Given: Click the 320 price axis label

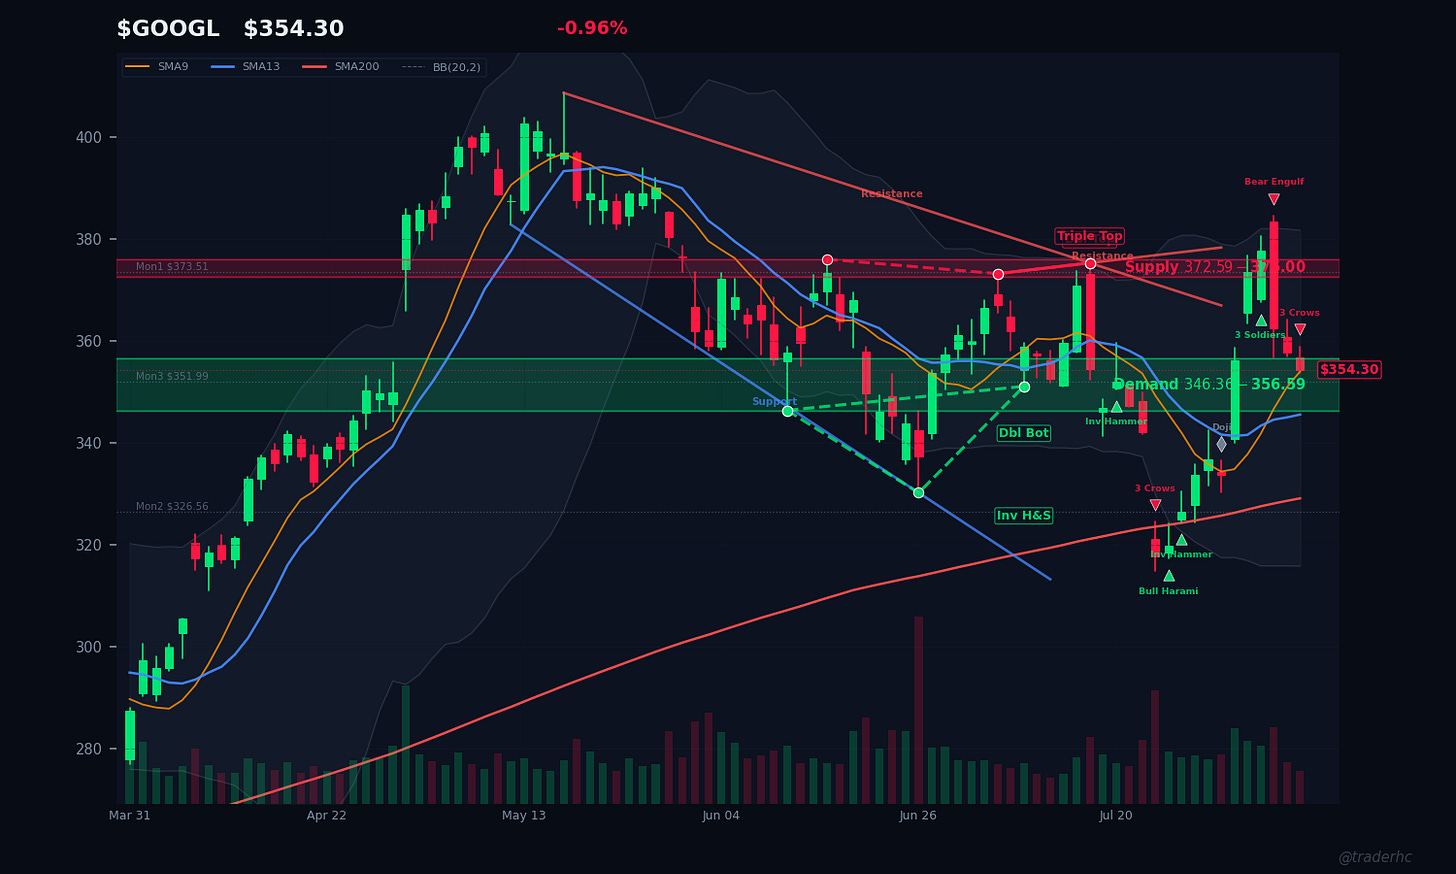Looking at the screenshot, I should (x=89, y=545).
